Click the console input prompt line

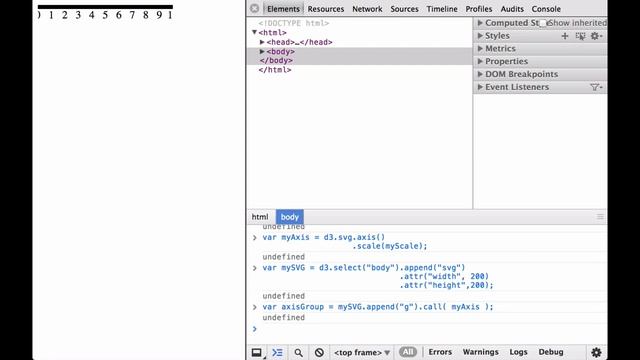pyautogui.click(x=427, y=329)
